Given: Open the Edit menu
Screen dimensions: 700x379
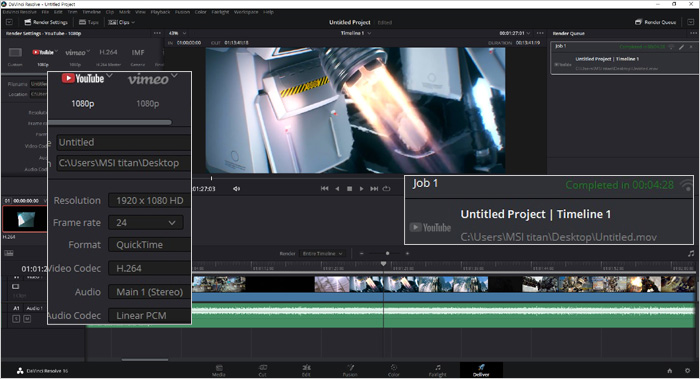Looking at the screenshot, I should [58, 12].
